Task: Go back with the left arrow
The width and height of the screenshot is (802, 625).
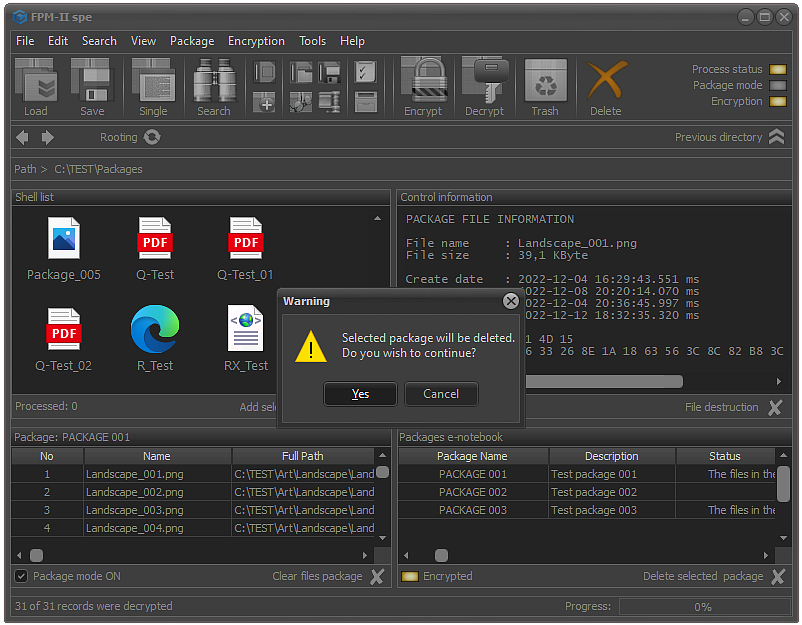Action: (x=23, y=137)
